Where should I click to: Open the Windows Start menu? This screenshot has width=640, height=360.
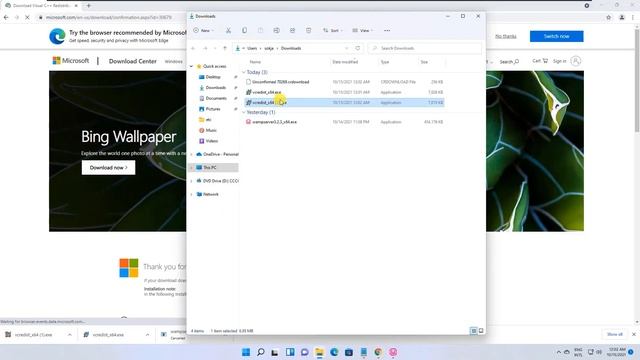pos(246,352)
